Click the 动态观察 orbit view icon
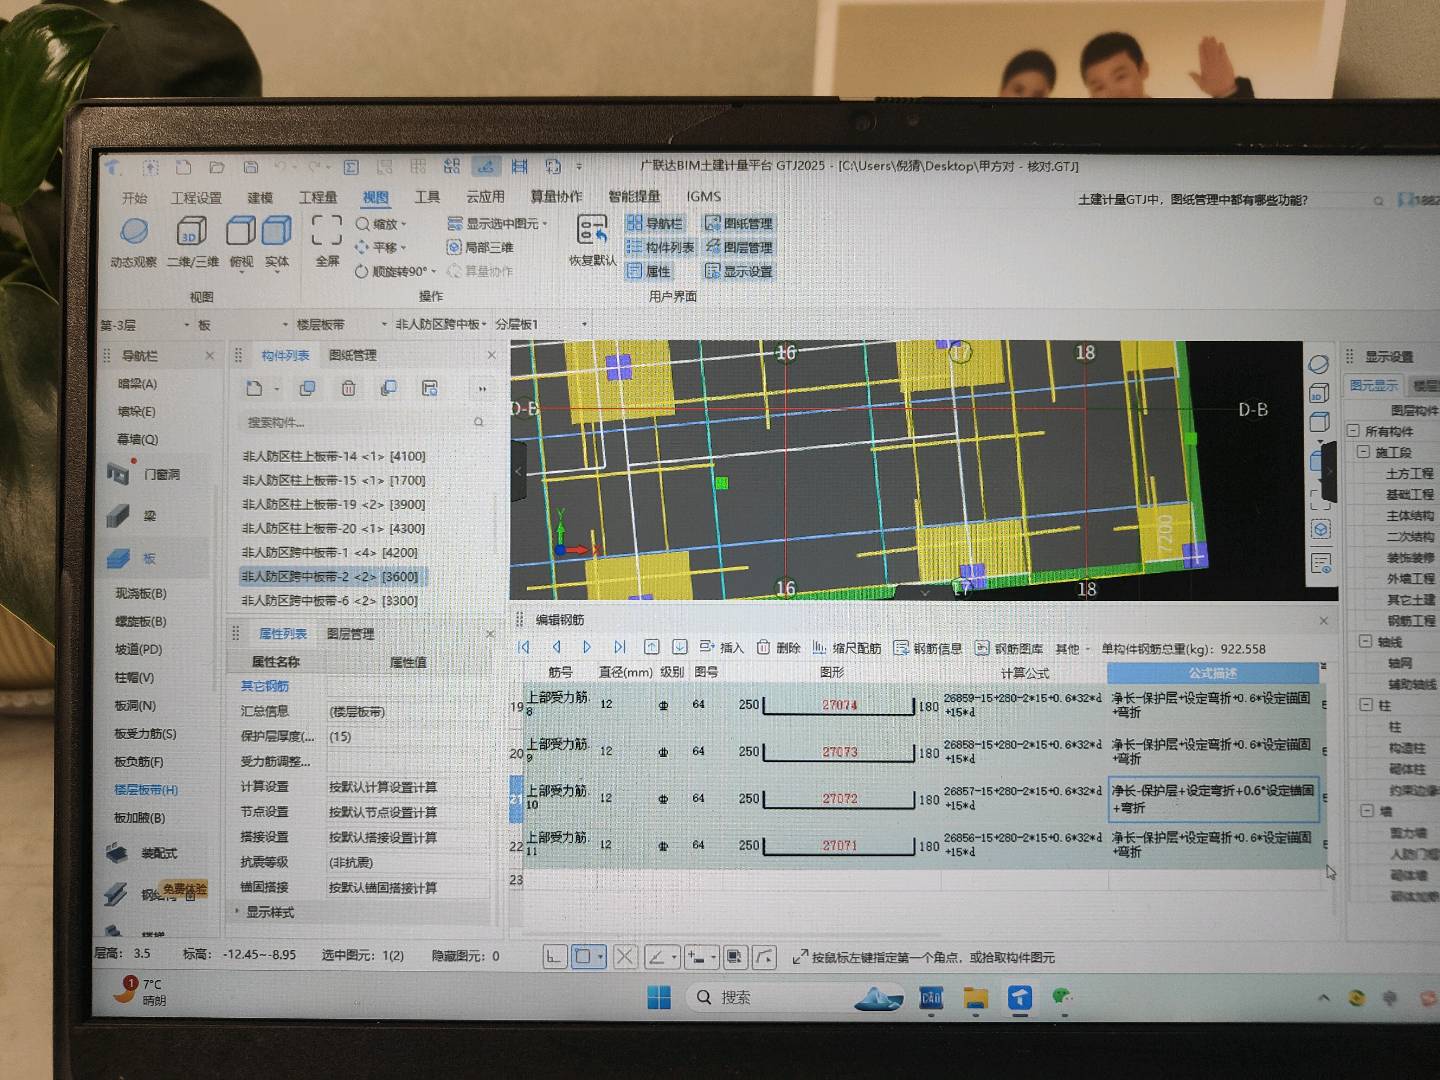 pos(134,231)
